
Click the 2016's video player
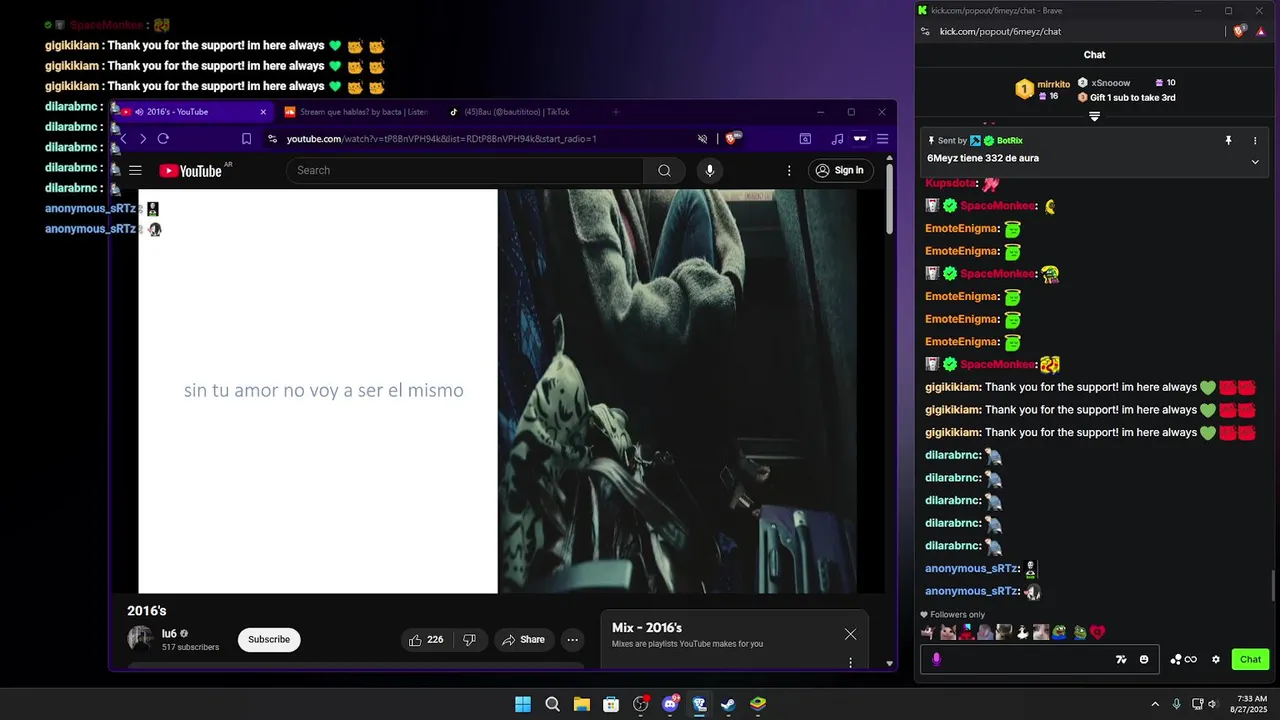497,391
